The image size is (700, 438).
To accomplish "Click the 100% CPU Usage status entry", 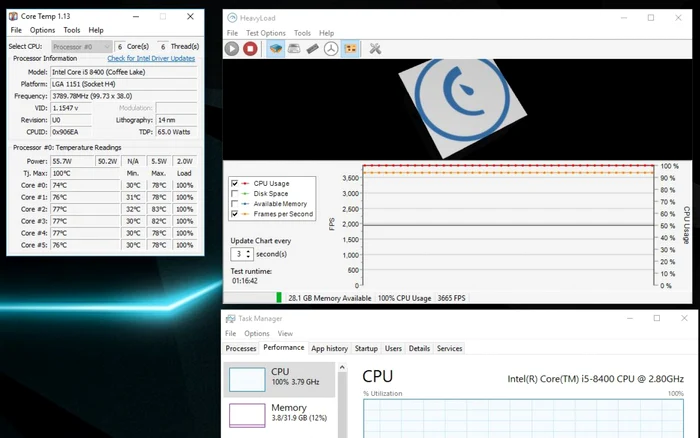I will click(404, 298).
